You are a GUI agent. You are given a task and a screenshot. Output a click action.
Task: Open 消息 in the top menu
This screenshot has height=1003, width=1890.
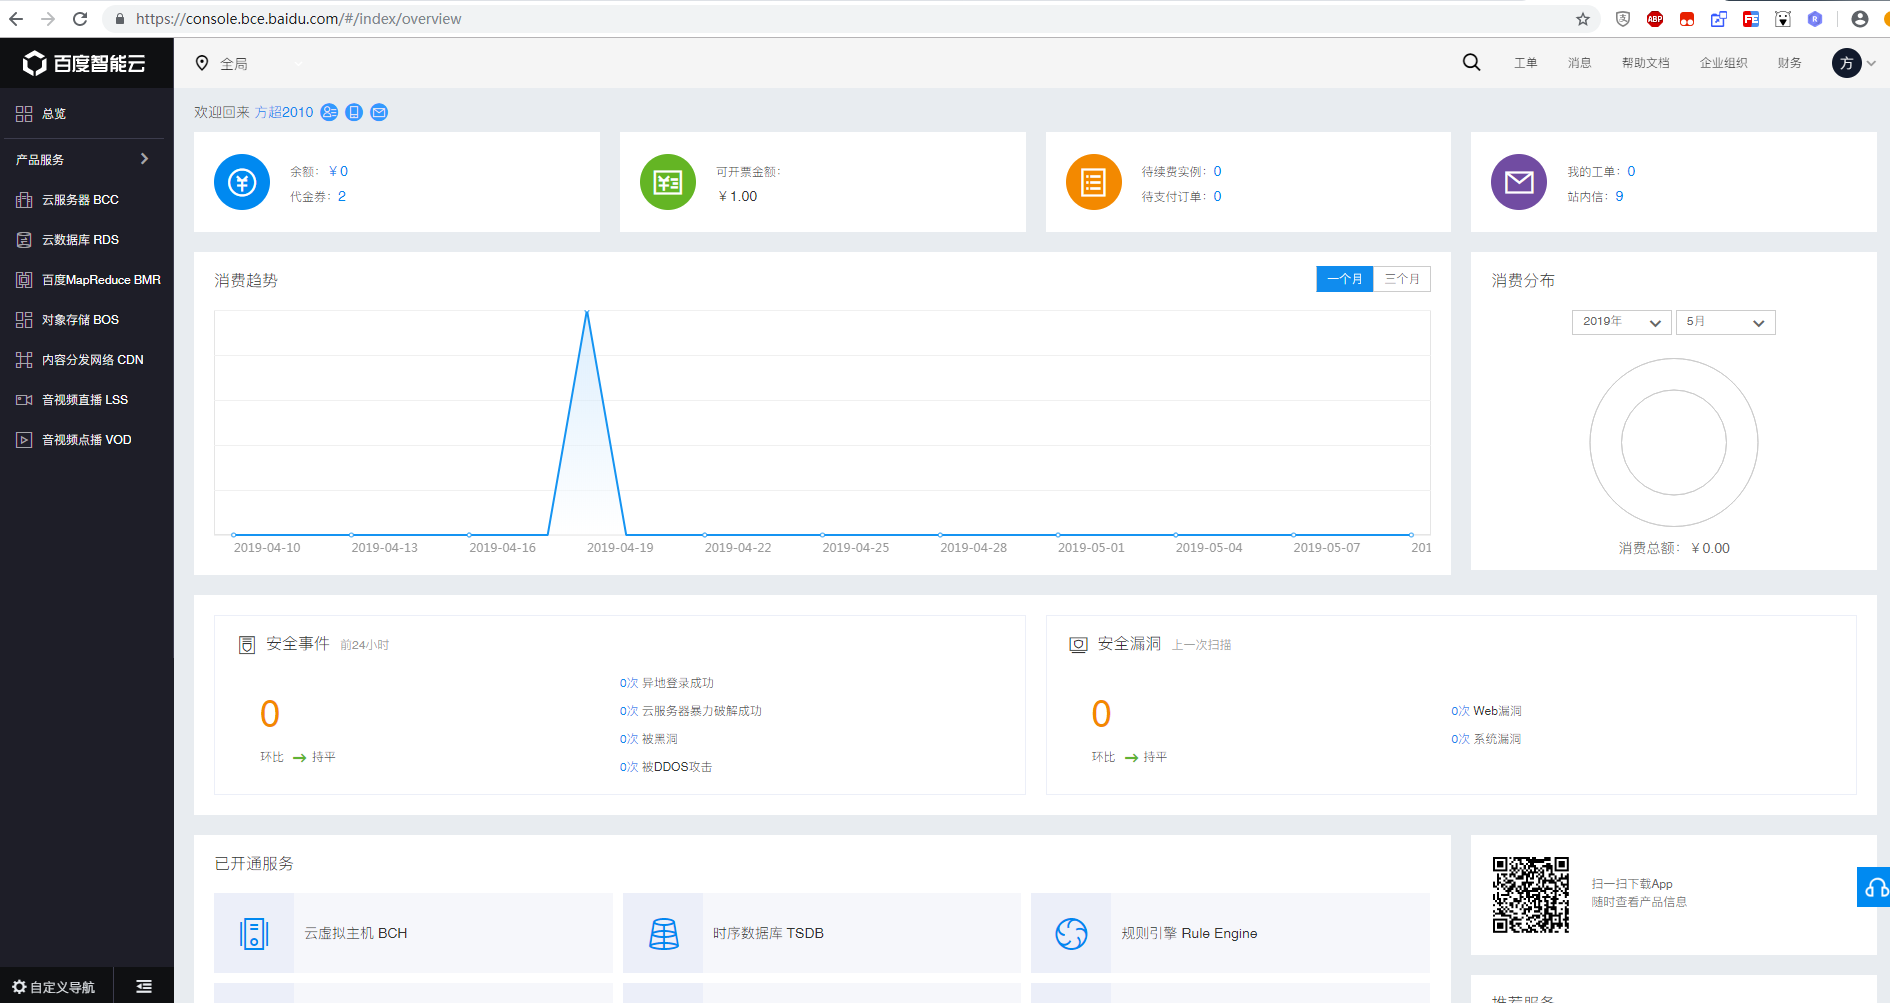1579,63
